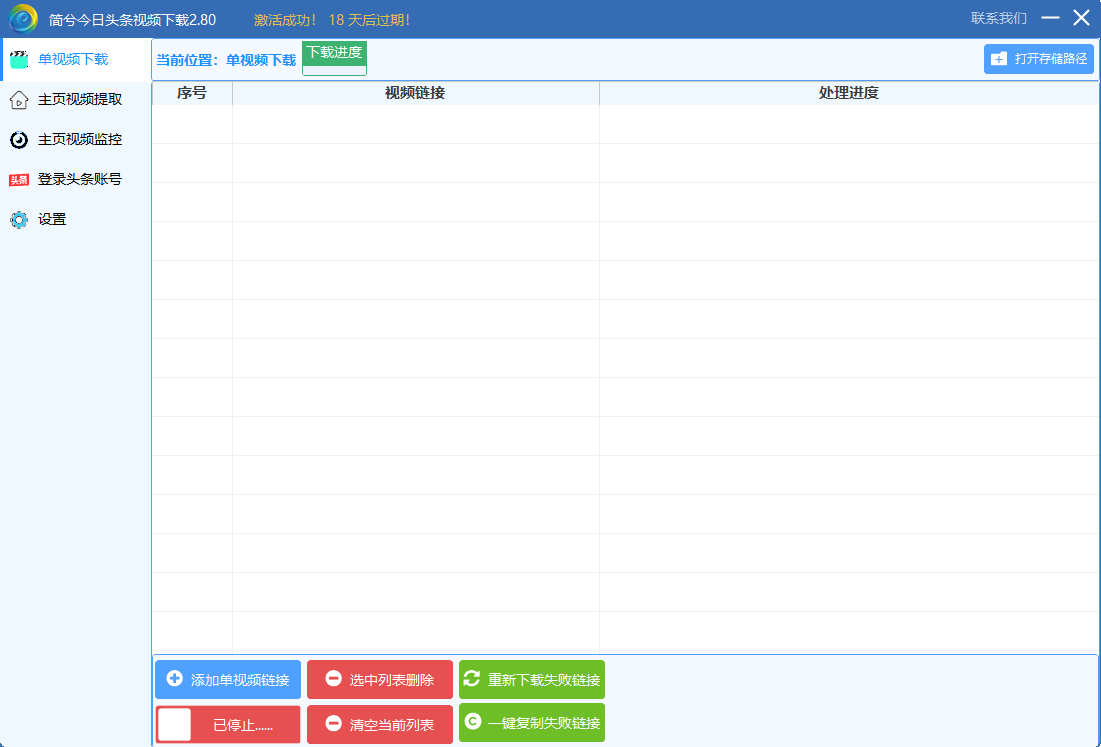Click the 视频链接 column header
Image resolution: width=1101 pixels, height=747 pixels.
coord(415,93)
